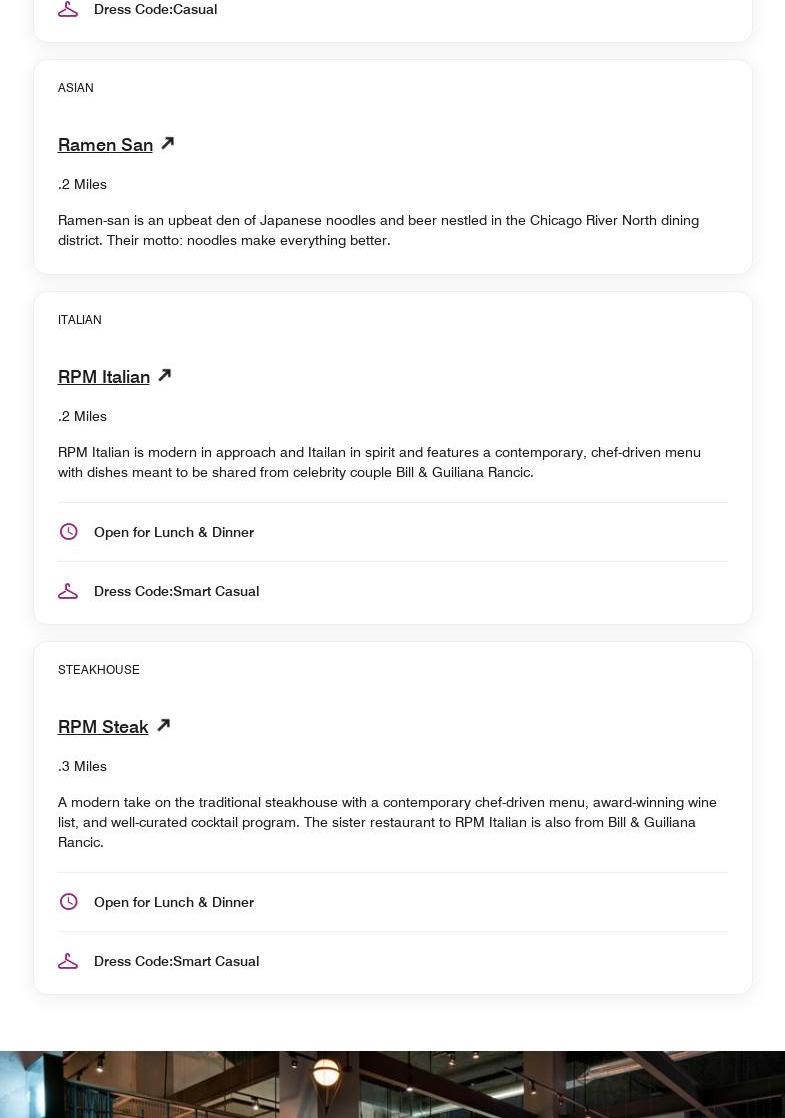Click the arrow icon next to RPM Steak
The width and height of the screenshot is (785, 1118).
[163, 725]
